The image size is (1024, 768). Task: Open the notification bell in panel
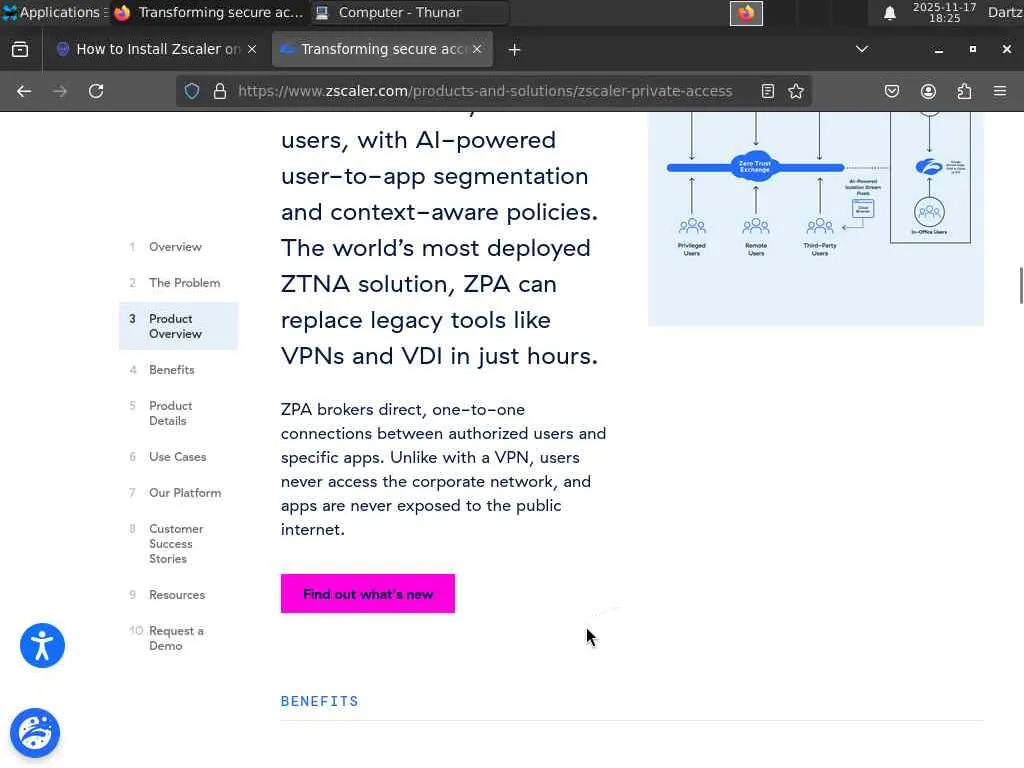(889, 13)
